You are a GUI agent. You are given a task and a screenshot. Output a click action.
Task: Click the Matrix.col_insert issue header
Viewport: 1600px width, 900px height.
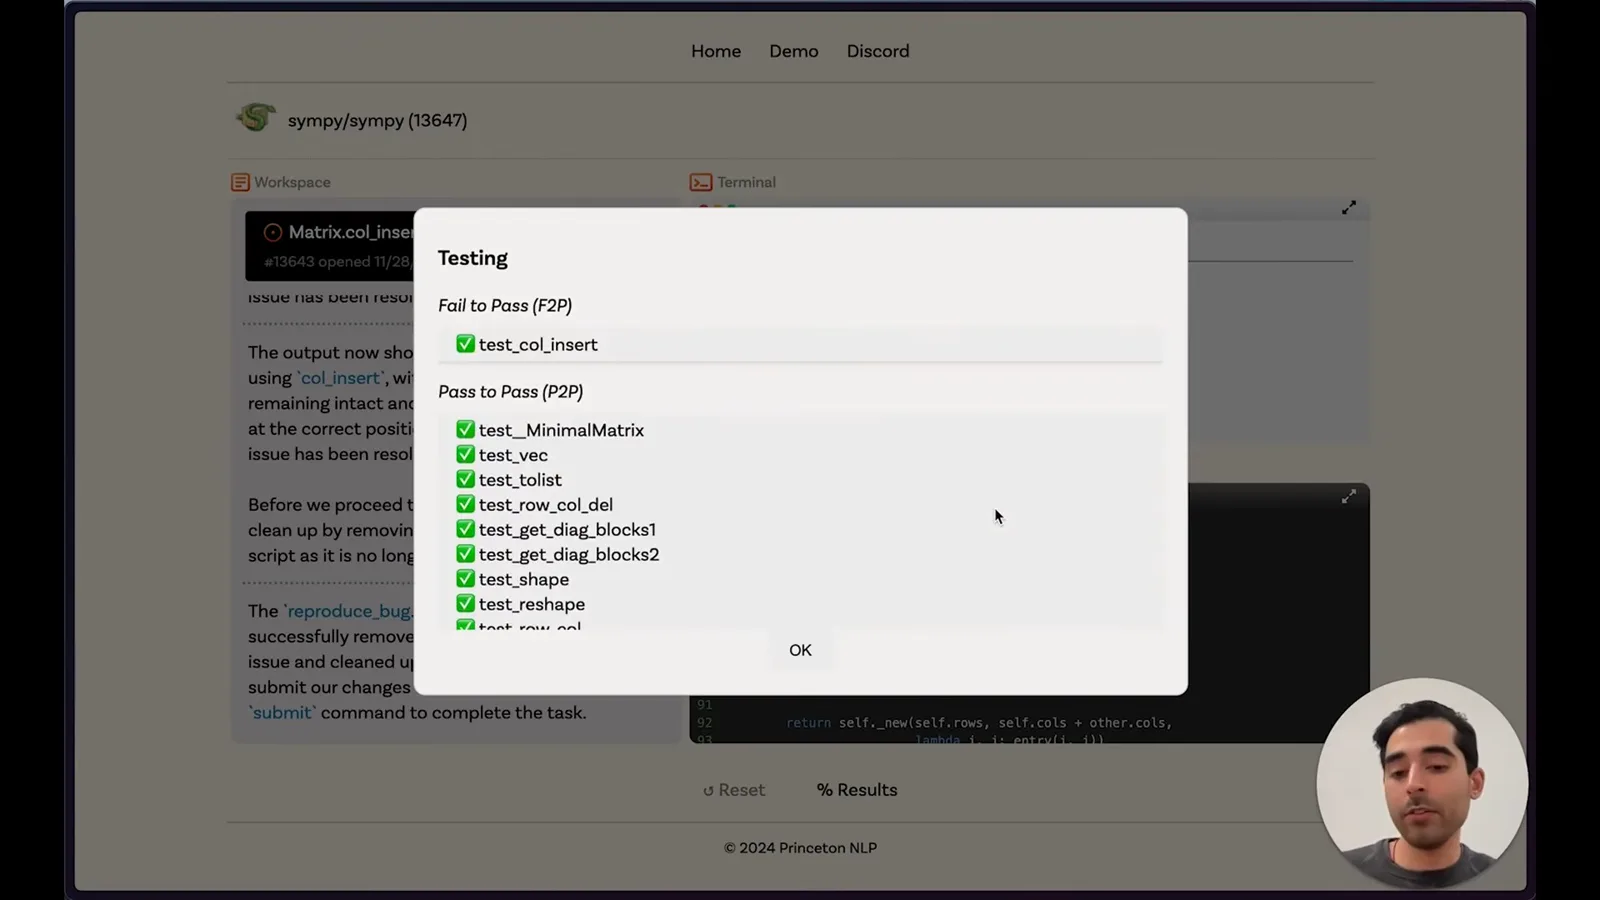point(330,246)
